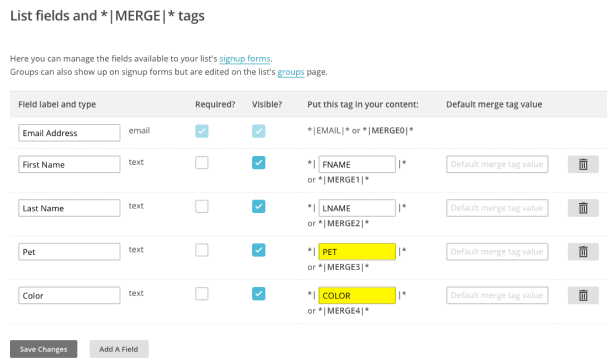Edit the FNAME merge tag input
Screen dimensions: 616x364
357,164
